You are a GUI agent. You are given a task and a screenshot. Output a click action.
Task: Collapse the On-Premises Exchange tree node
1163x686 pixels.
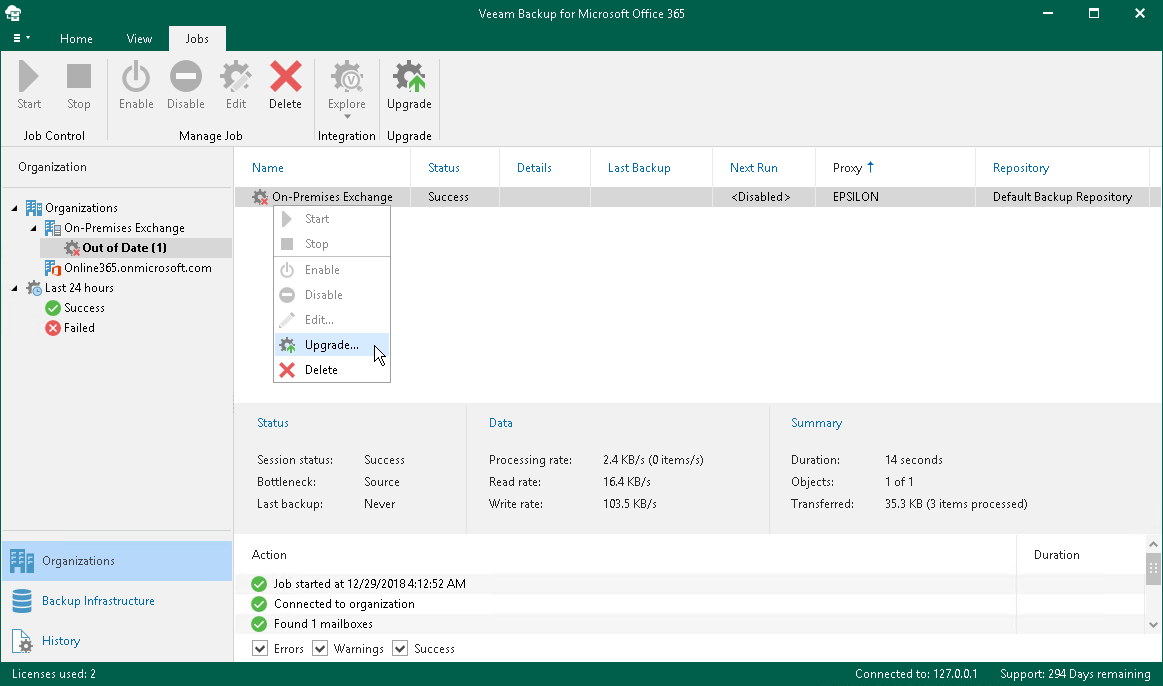pos(34,228)
